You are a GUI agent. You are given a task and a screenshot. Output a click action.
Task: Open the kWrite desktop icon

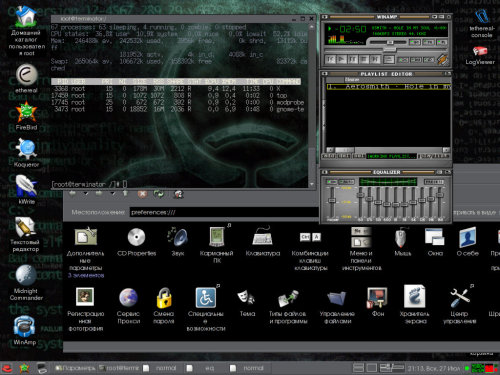[x=26, y=189]
